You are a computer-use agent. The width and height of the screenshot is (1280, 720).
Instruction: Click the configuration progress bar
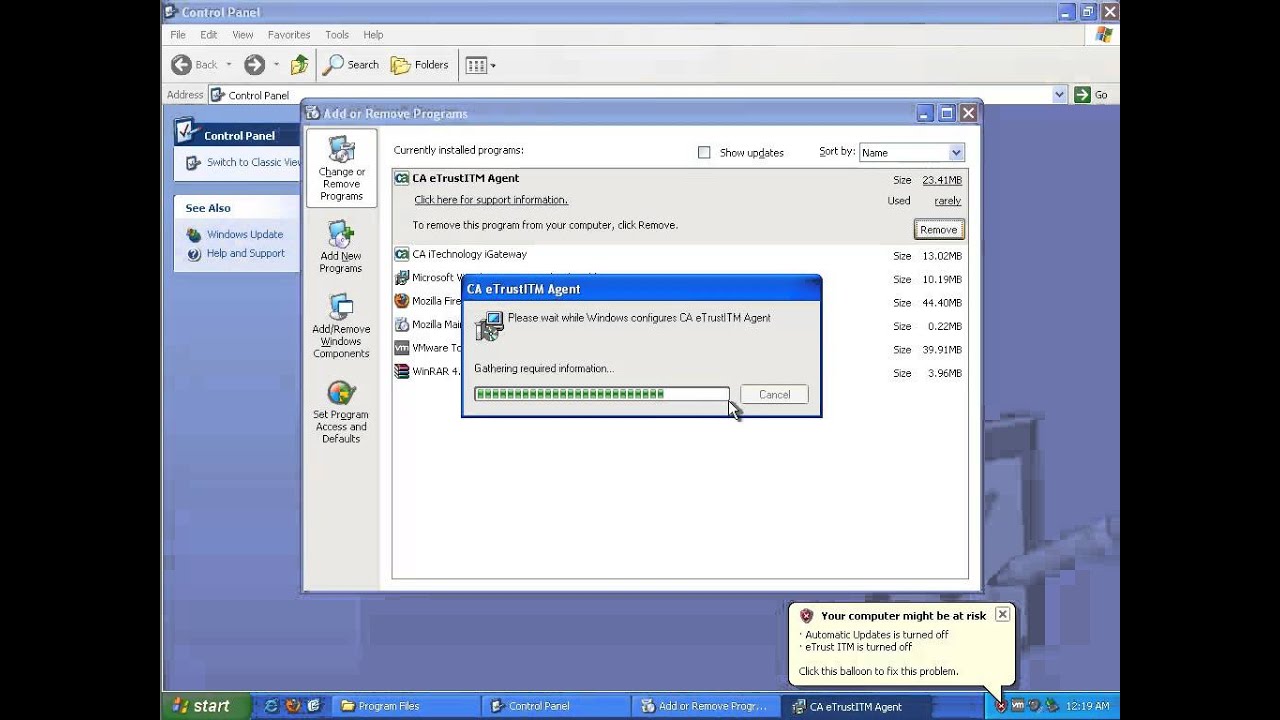602,394
